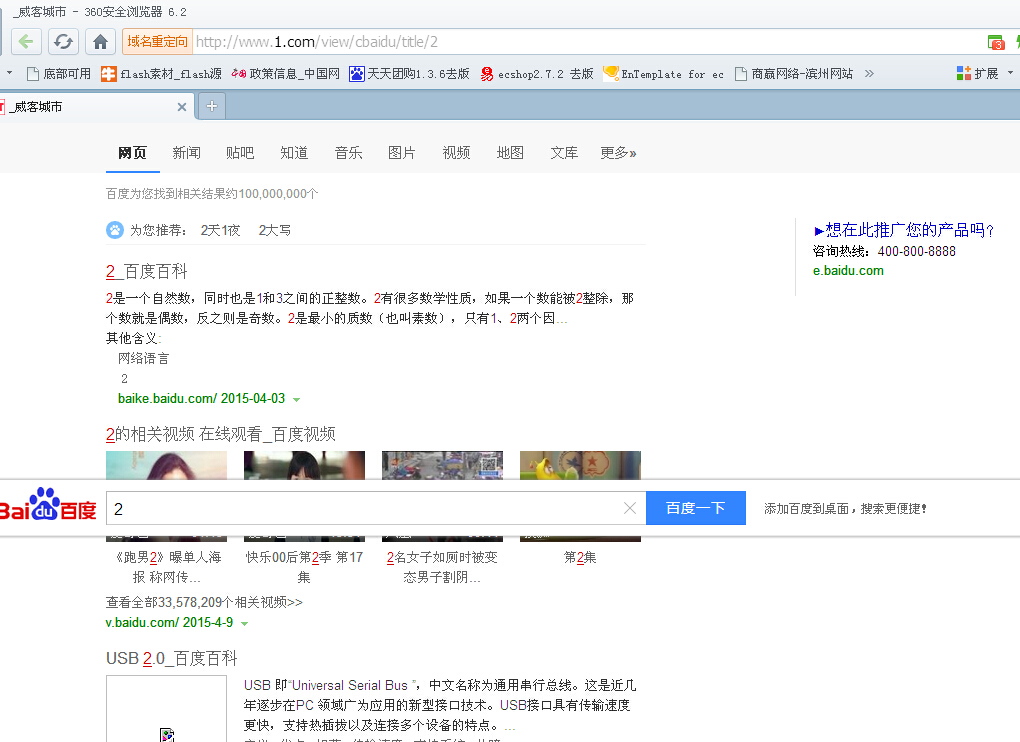Image resolution: width=1020 pixels, height=742 pixels.
Task: Switch to the 图片 tab
Action: click(402, 153)
